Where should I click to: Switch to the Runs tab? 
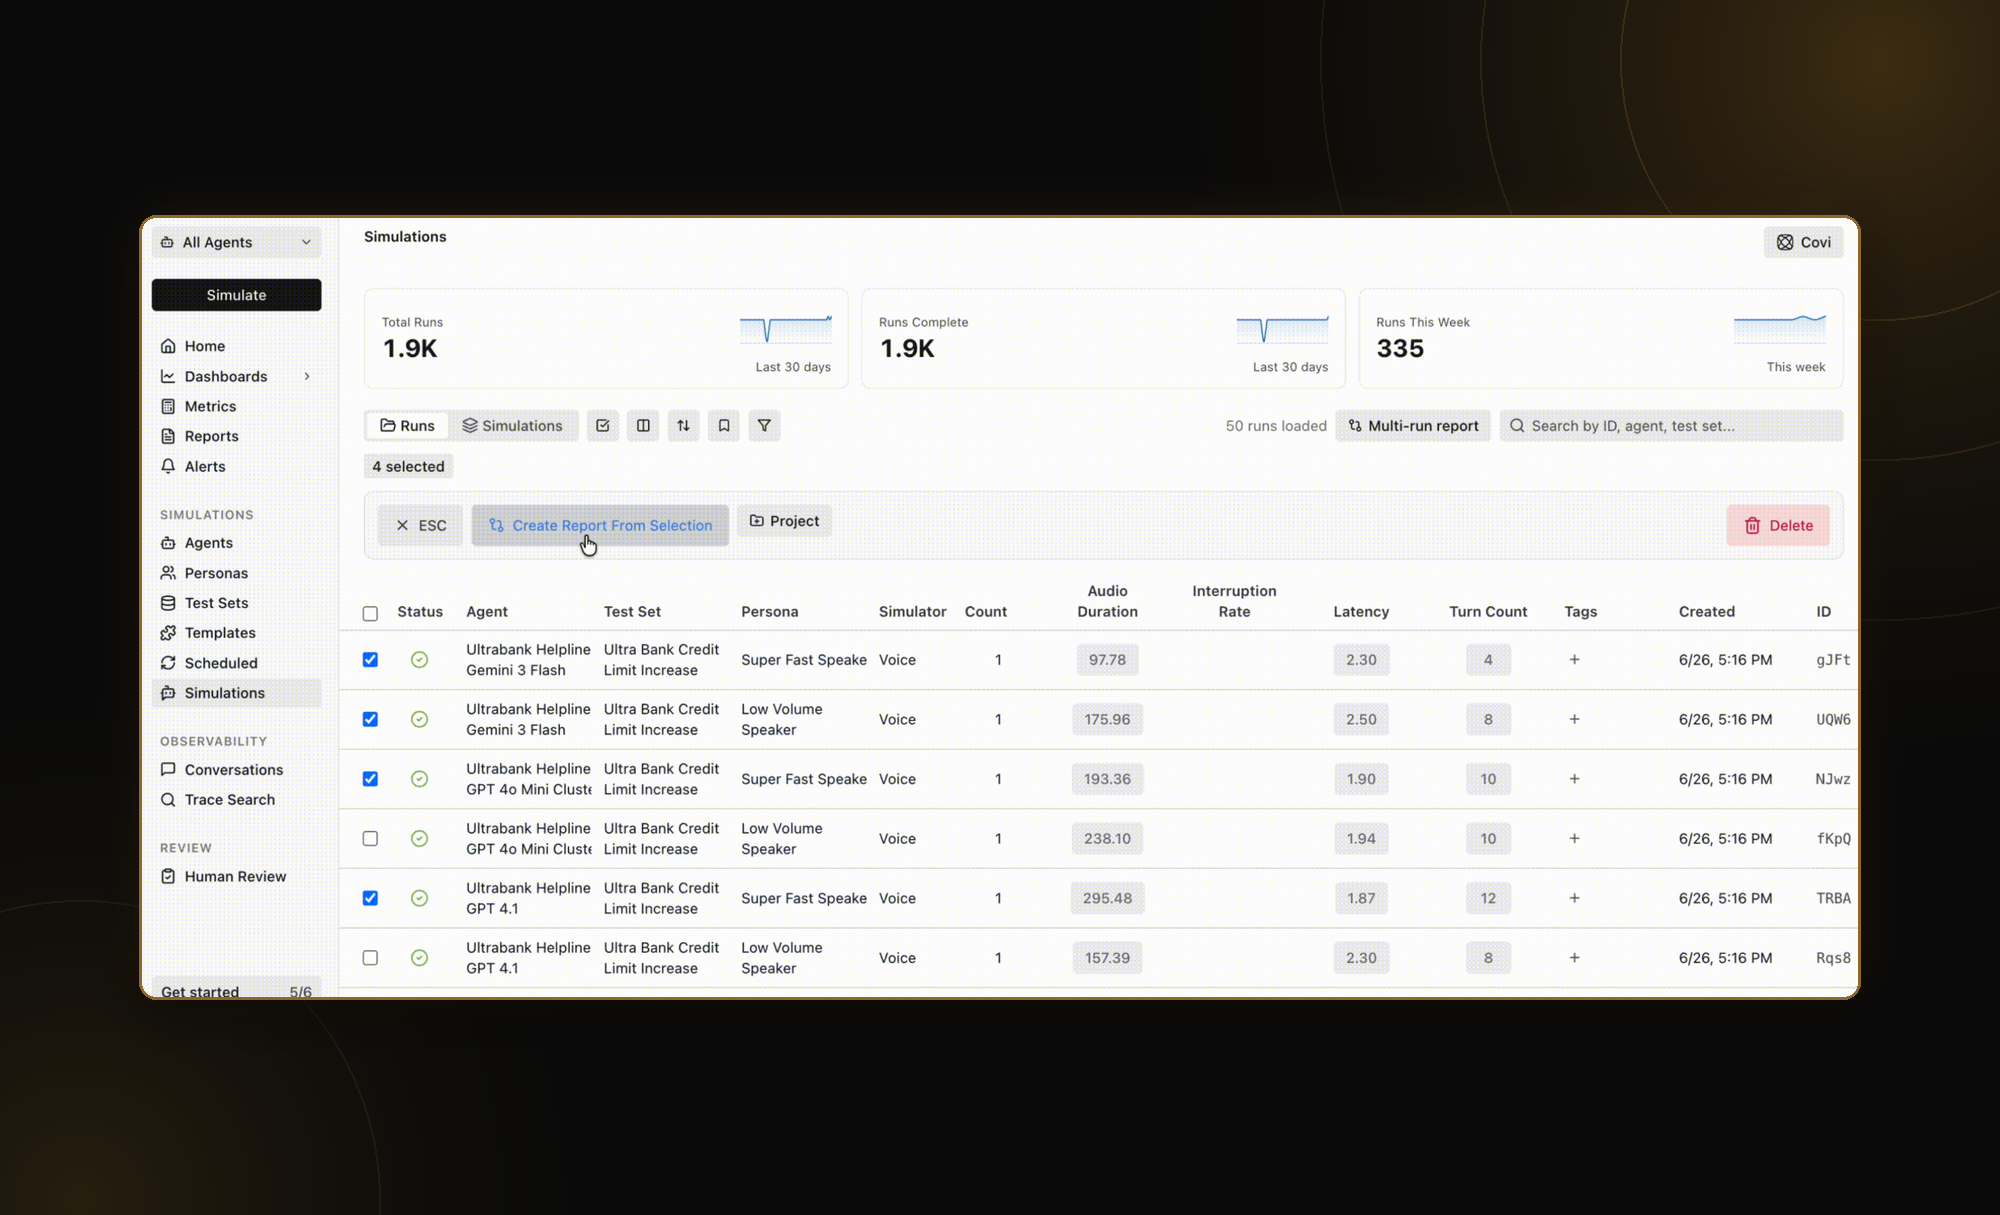(x=408, y=425)
